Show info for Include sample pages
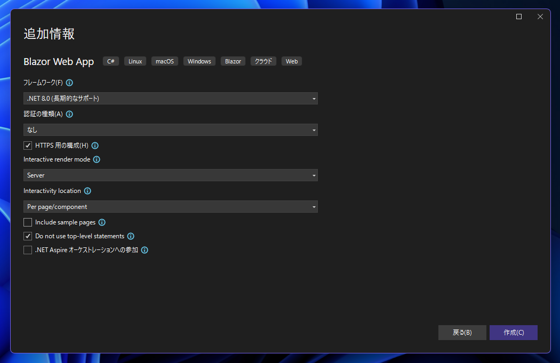This screenshot has height=363, width=560. click(x=102, y=222)
